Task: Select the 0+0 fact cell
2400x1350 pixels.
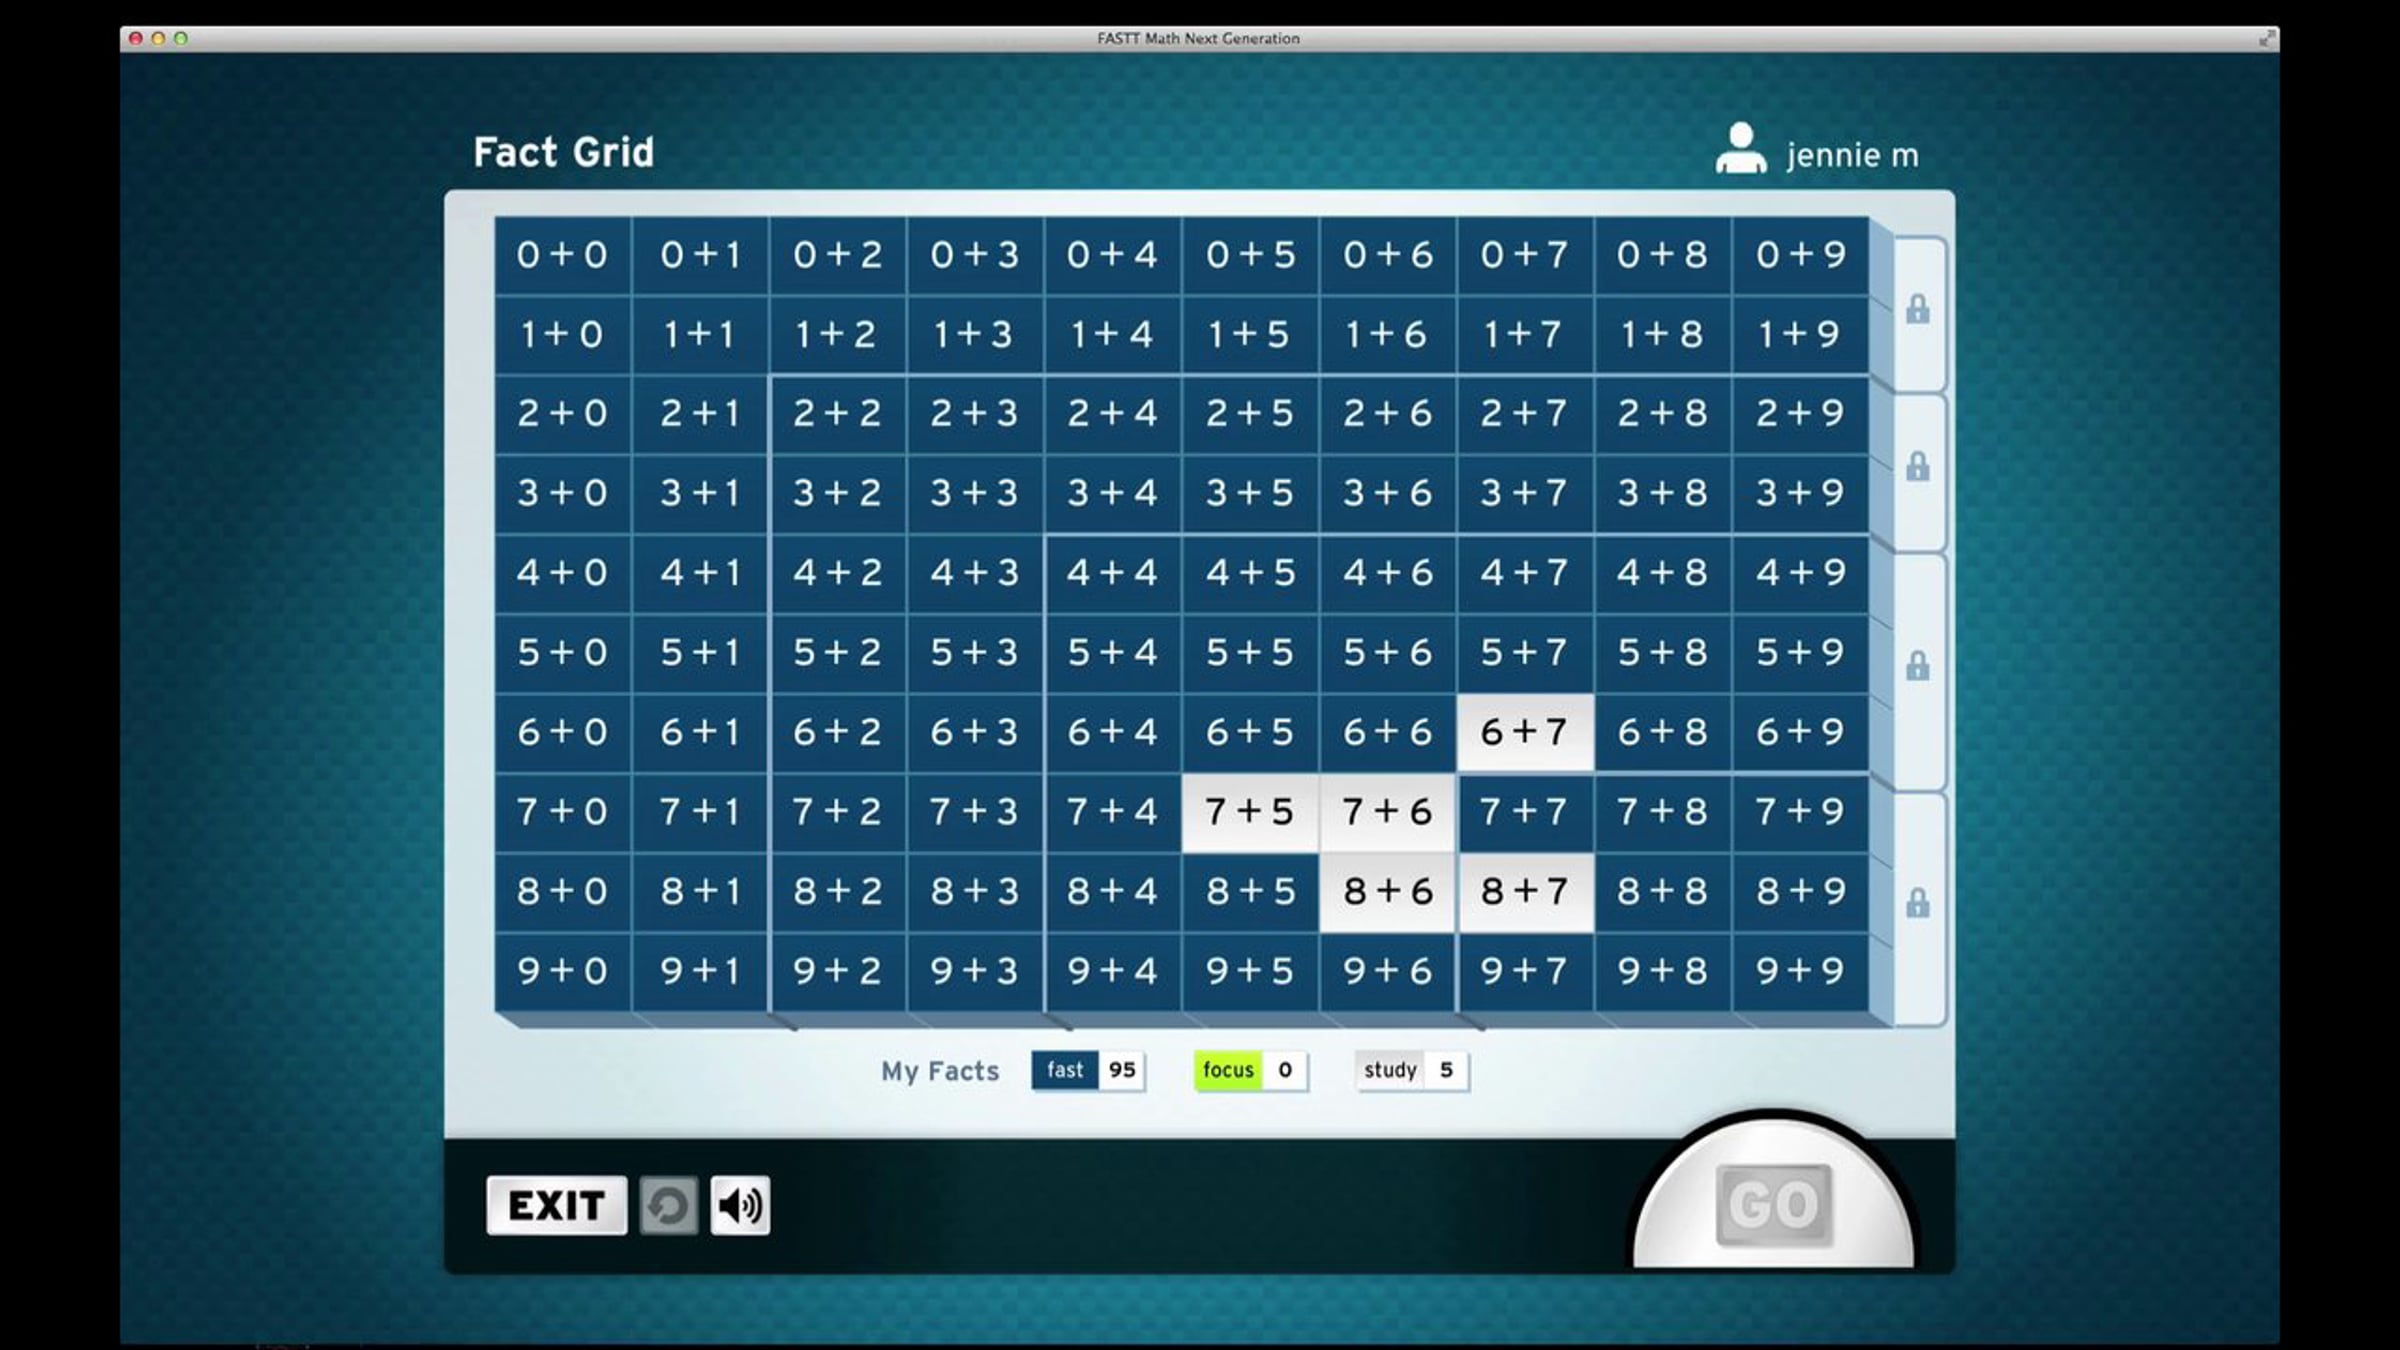Action: (562, 255)
